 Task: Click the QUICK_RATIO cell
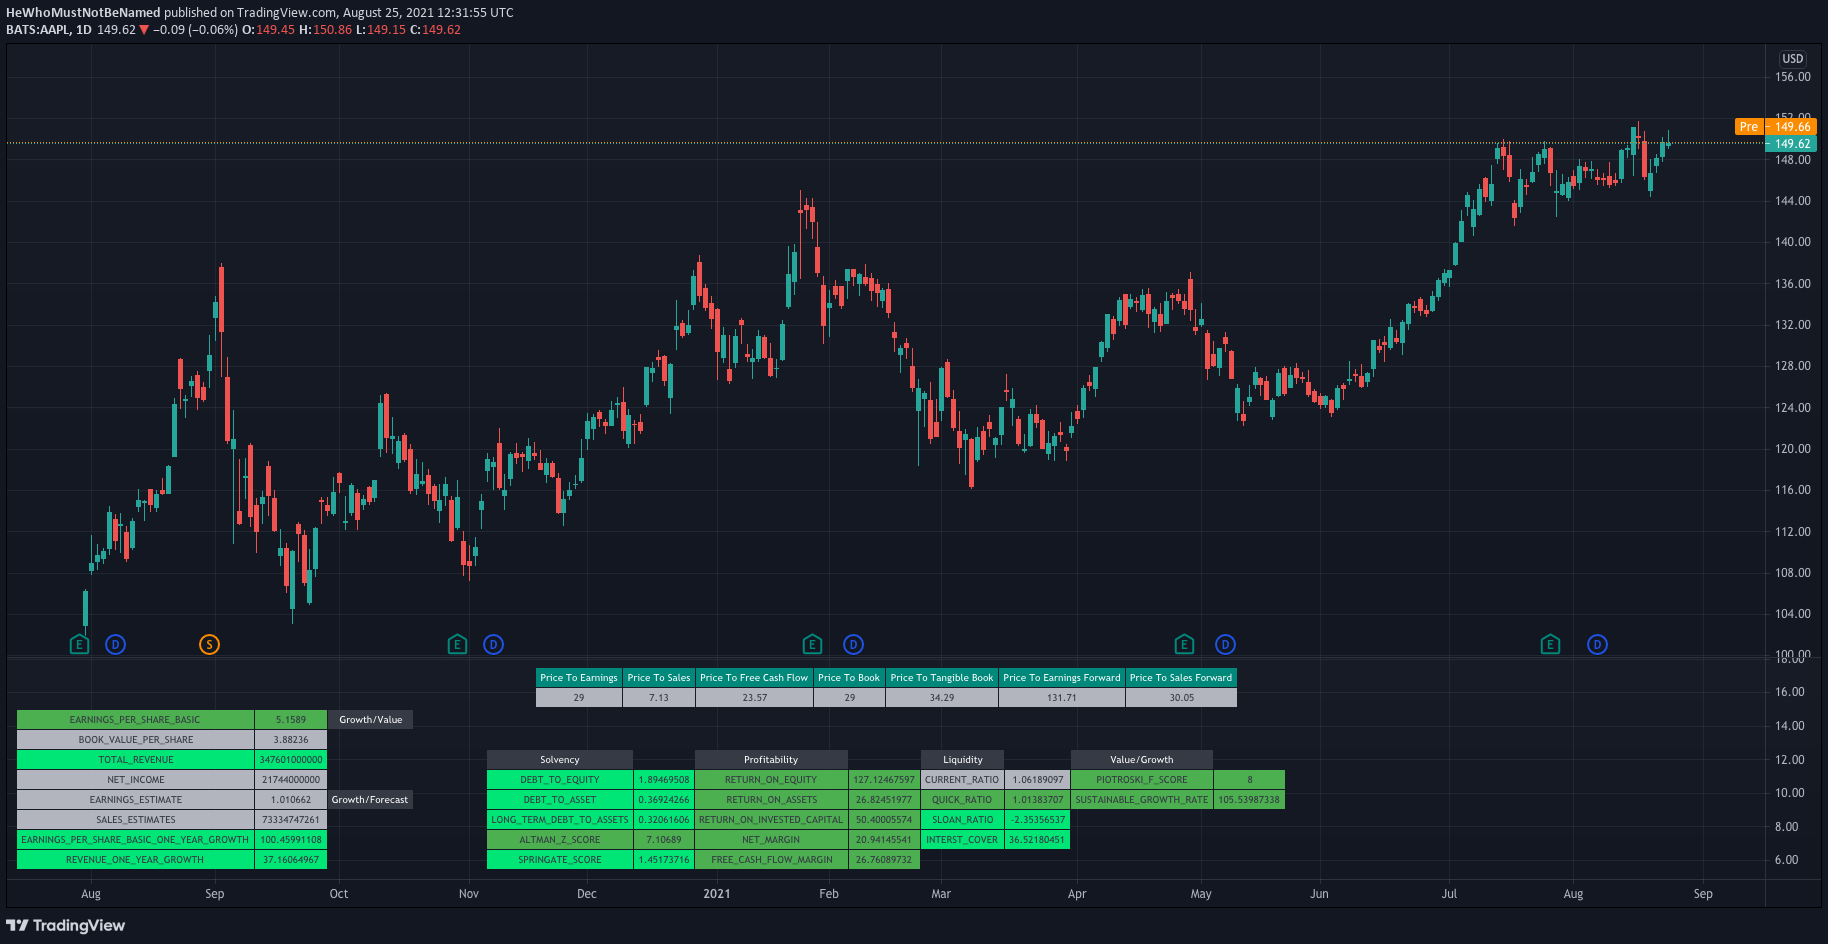(962, 800)
